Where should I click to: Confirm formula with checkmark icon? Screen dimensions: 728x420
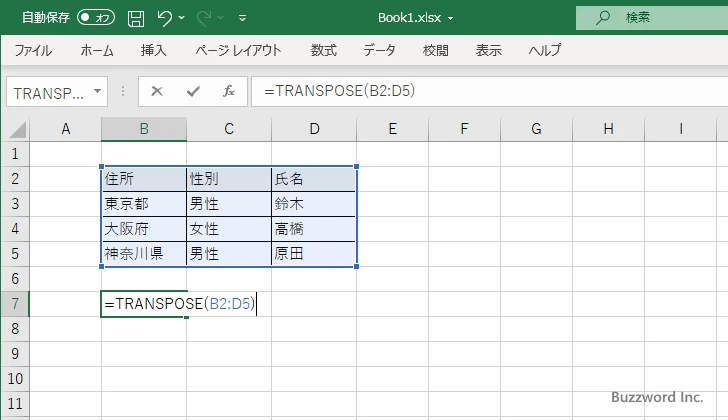[x=193, y=91]
